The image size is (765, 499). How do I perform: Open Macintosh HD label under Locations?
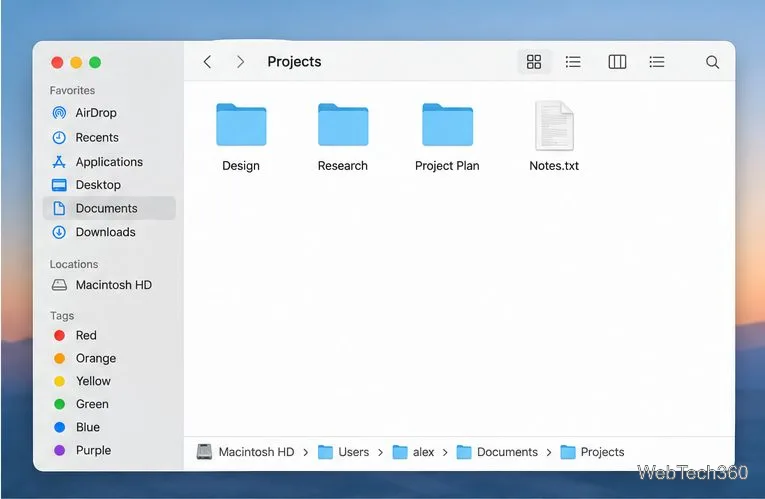114,285
